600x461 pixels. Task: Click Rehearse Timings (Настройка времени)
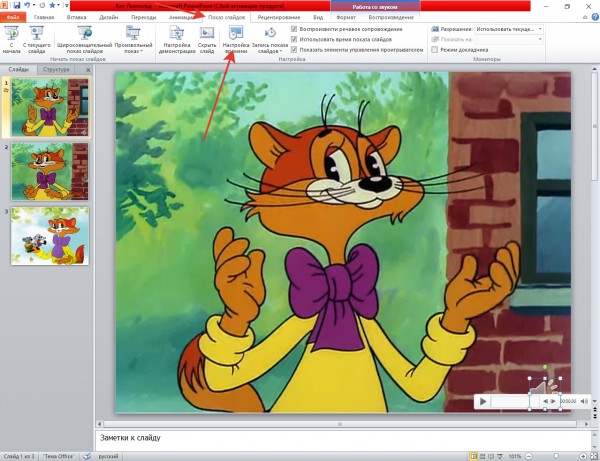point(236,40)
